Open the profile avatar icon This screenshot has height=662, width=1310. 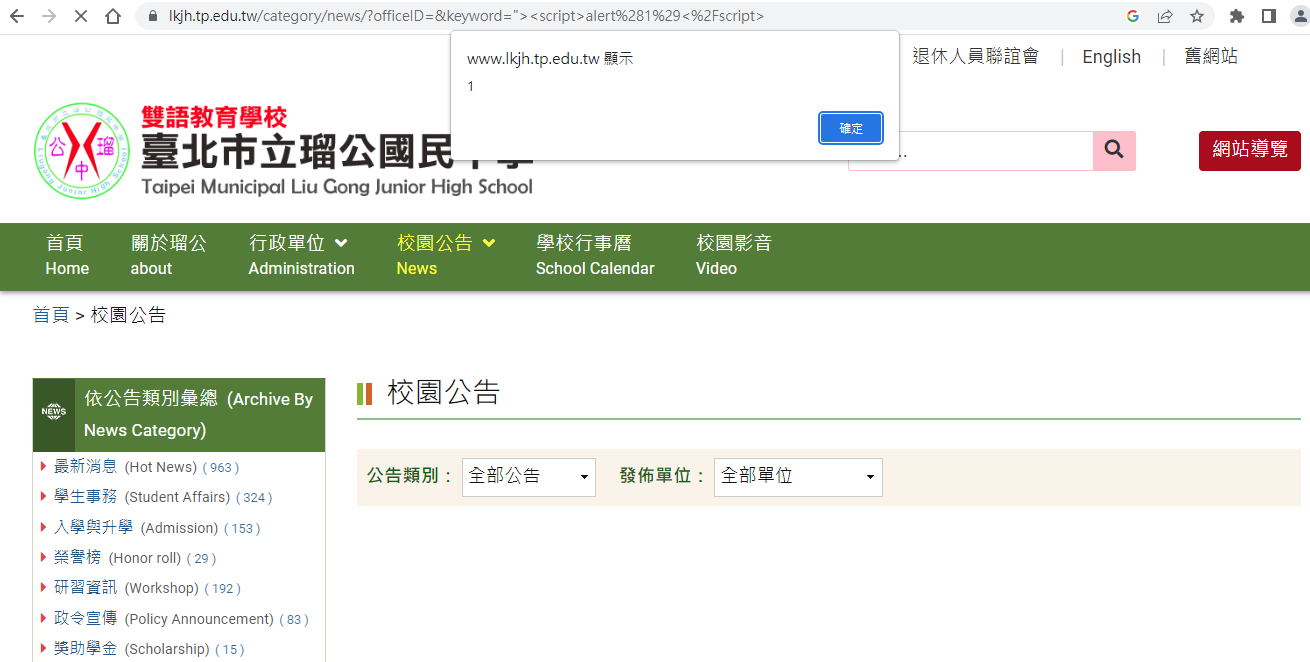pyautogui.click(x=1299, y=16)
